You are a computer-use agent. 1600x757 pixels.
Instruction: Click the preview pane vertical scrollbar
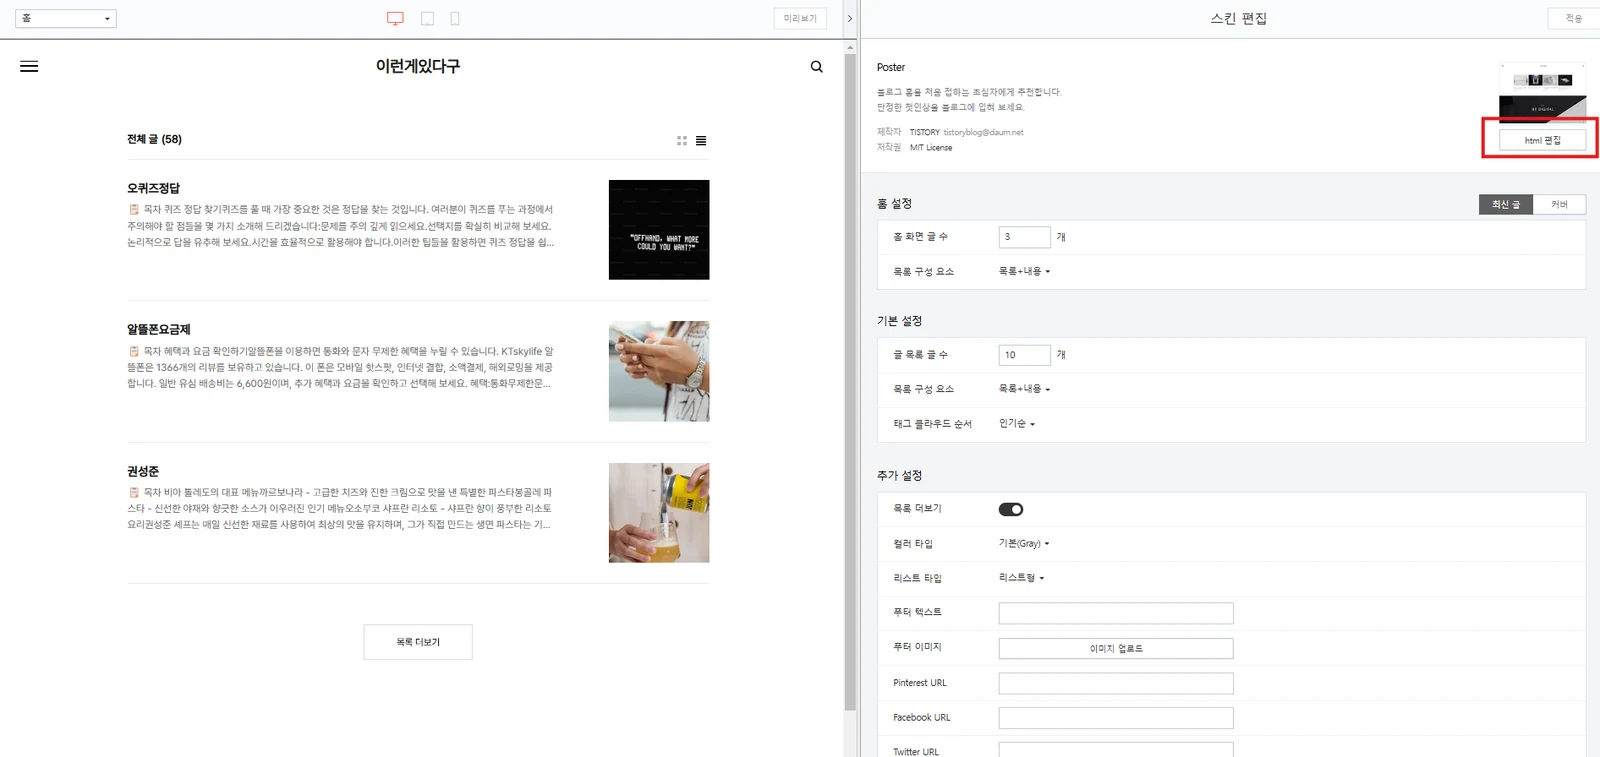850,382
